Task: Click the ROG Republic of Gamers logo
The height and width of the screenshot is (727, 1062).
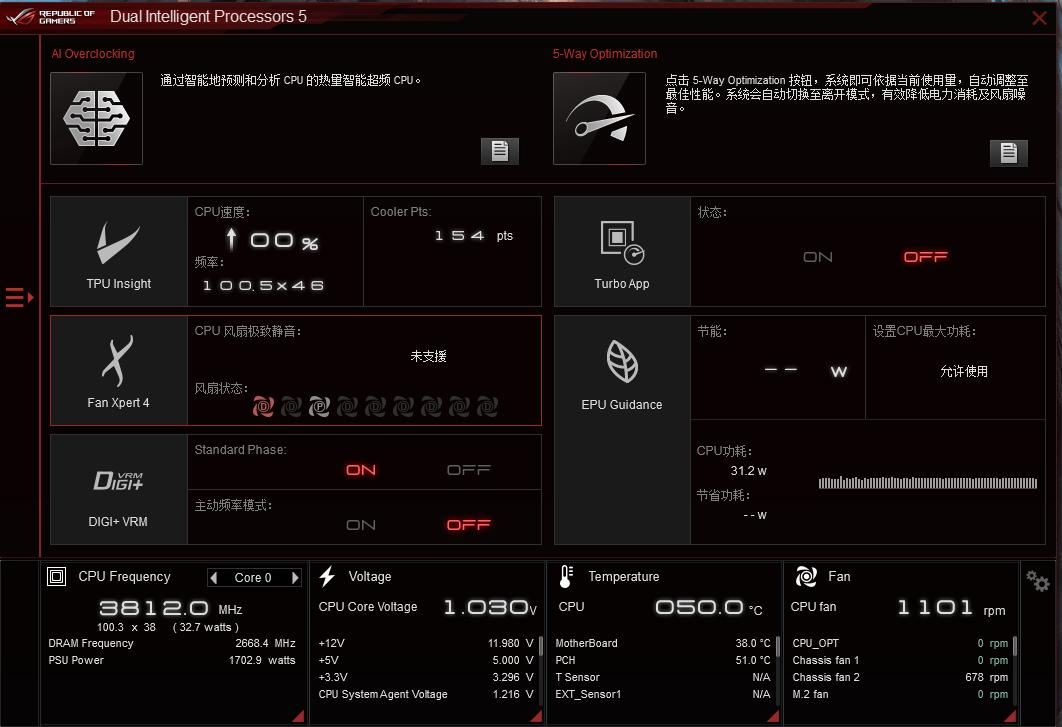Action: (51, 17)
